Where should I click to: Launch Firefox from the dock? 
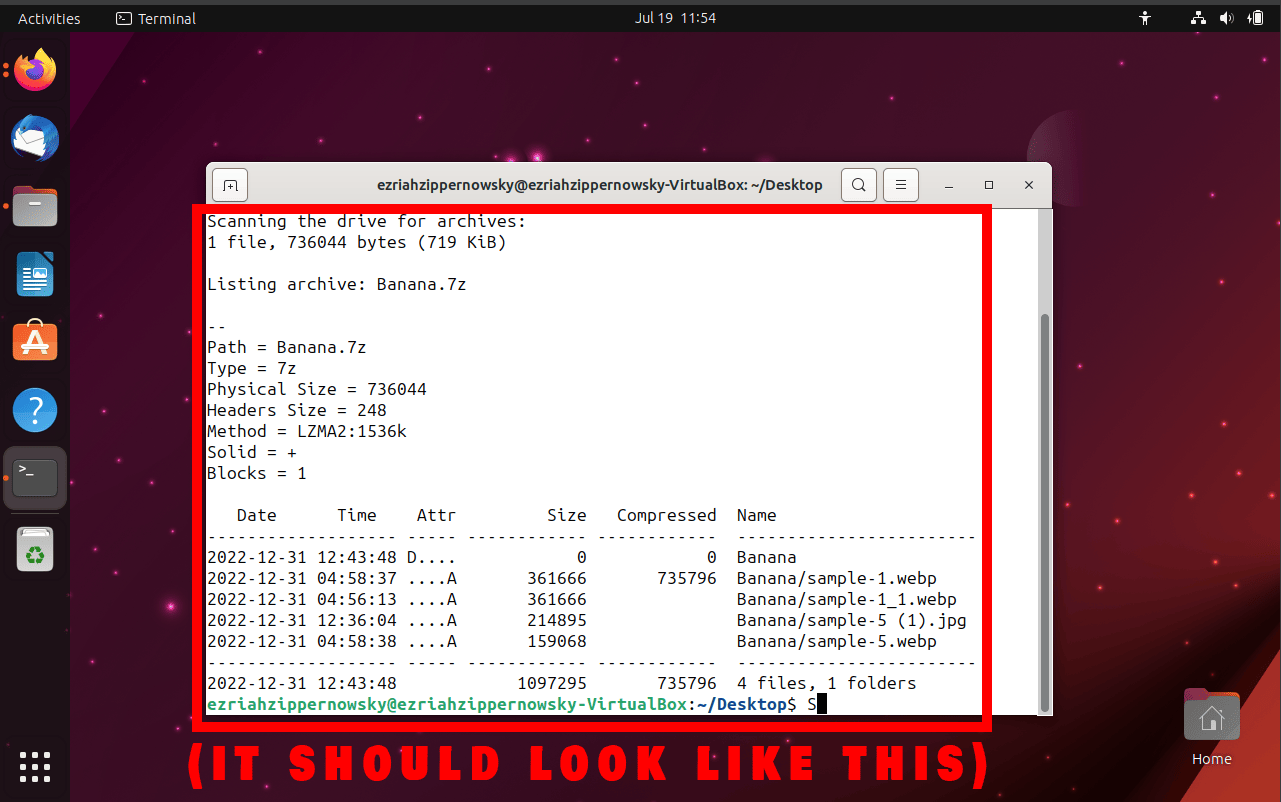click(34, 69)
